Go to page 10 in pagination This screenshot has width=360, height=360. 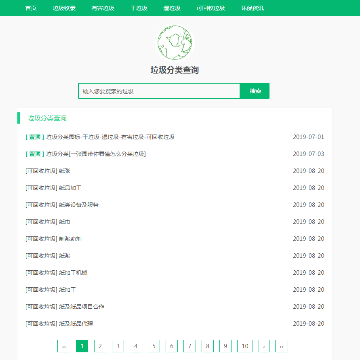coord(245,346)
